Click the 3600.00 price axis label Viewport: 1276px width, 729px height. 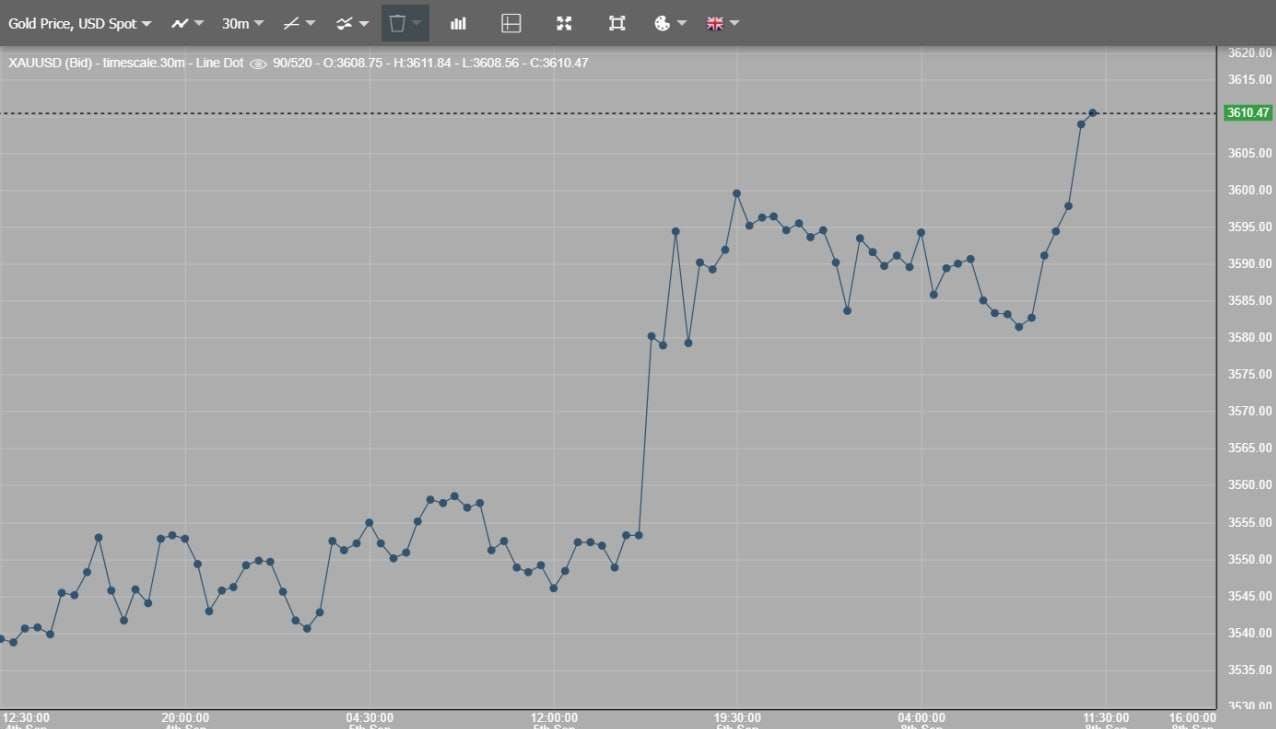point(1250,190)
